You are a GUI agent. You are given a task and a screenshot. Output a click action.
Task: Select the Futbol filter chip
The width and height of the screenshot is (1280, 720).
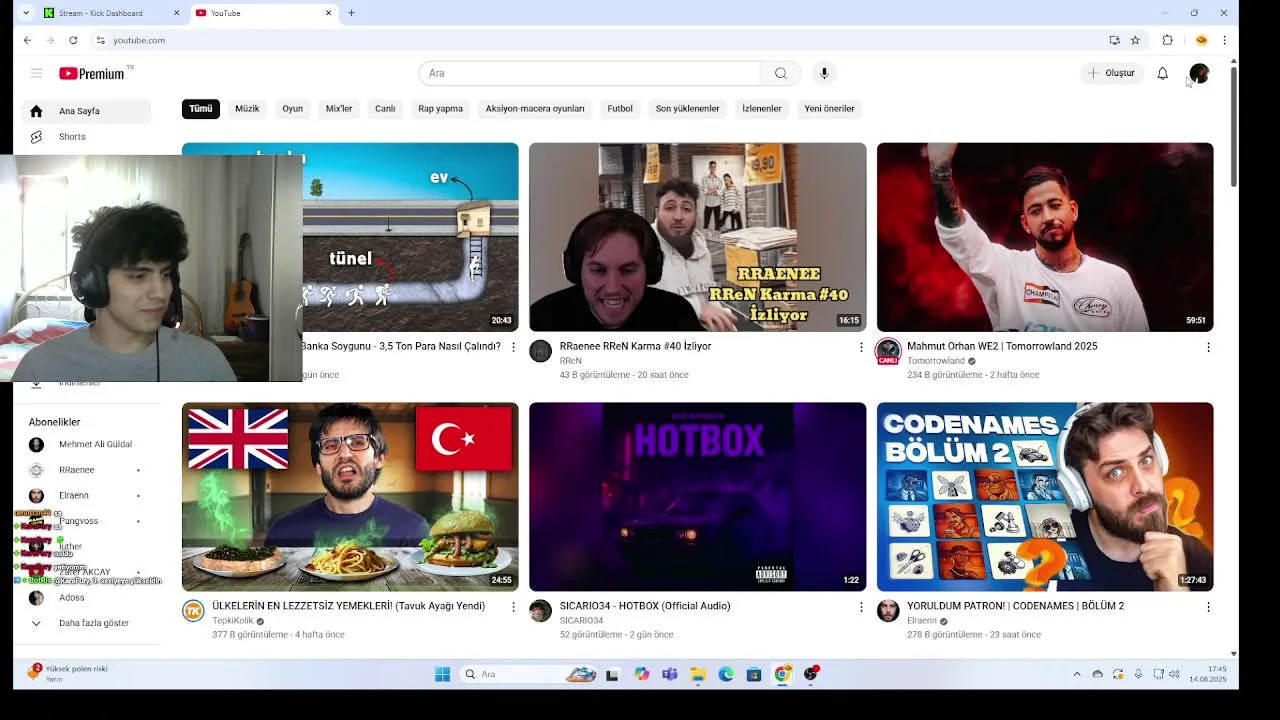(620, 108)
